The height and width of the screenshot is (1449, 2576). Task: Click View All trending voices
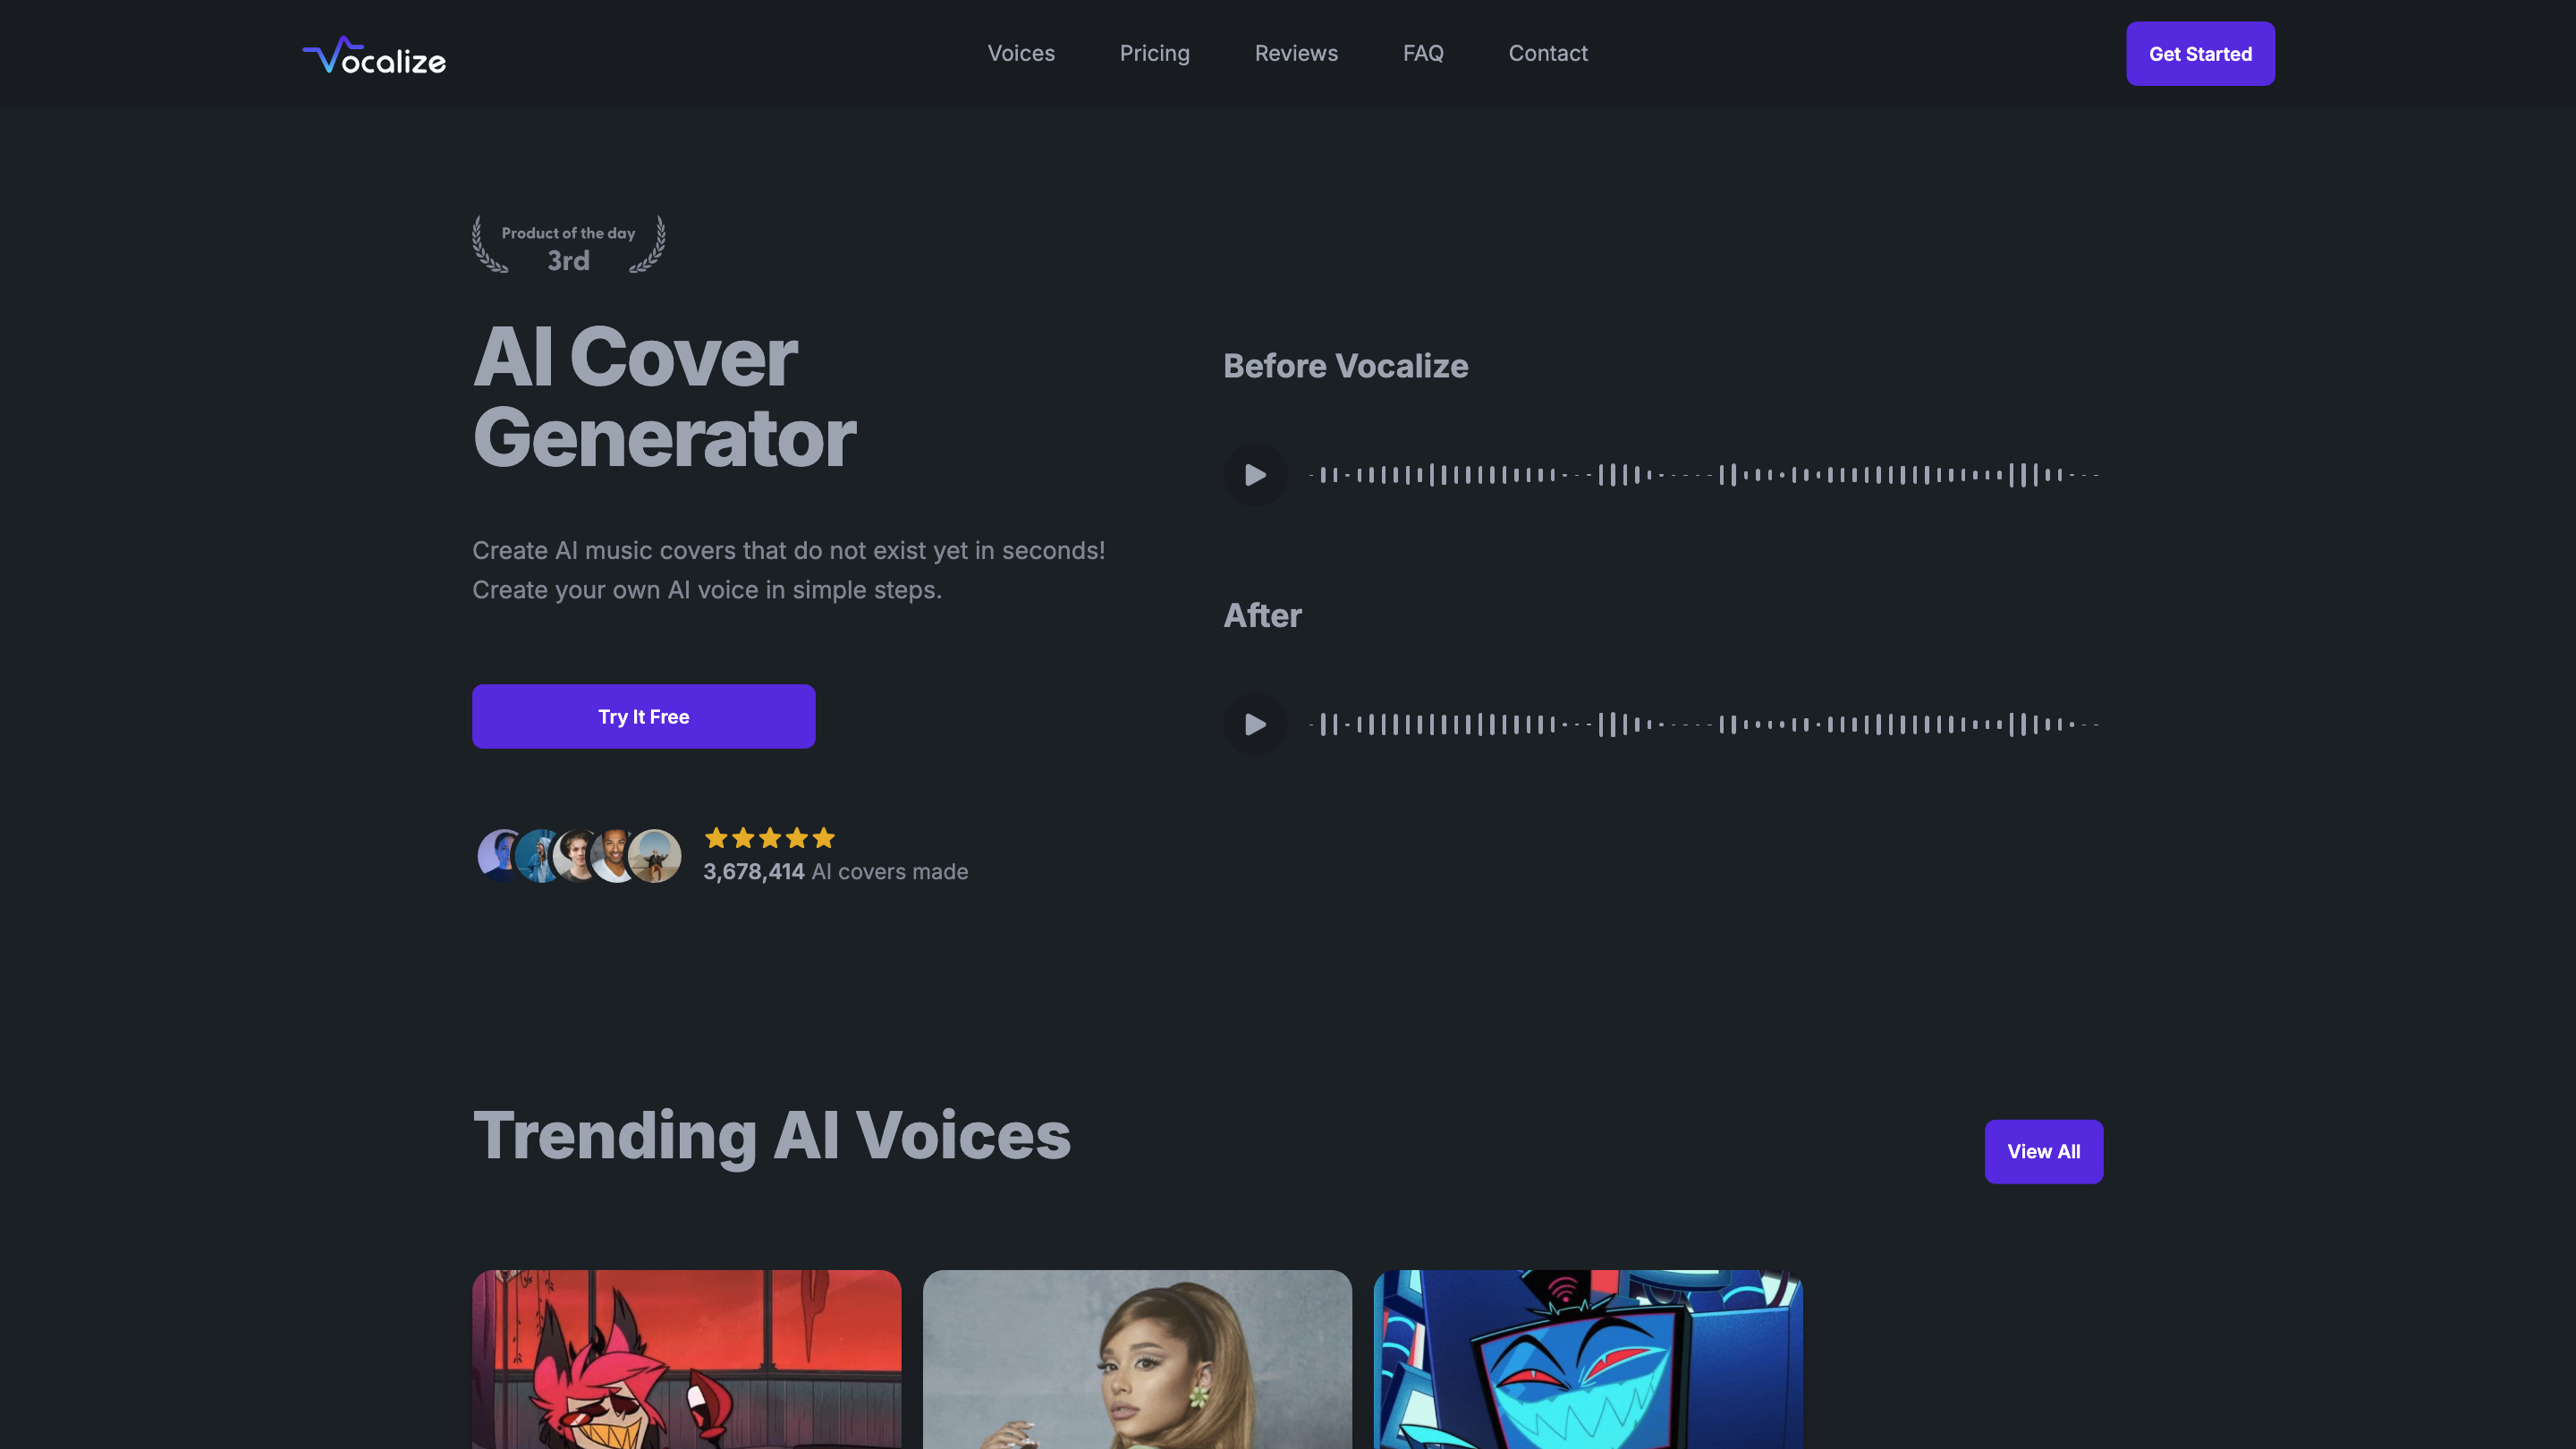point(2043,1151)
